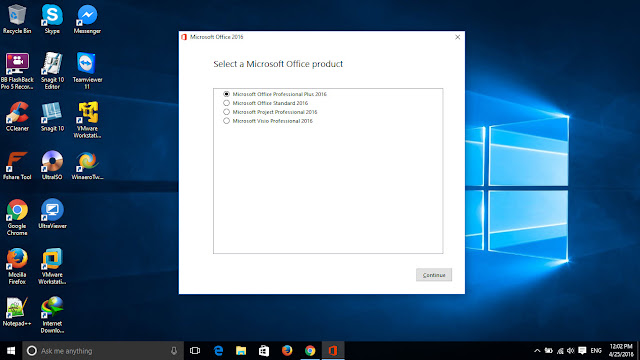Click the Mozilla Firefox desktop shortcut
Image resolution: width=640 pixels, height=360 pixels.
[17, 266]
